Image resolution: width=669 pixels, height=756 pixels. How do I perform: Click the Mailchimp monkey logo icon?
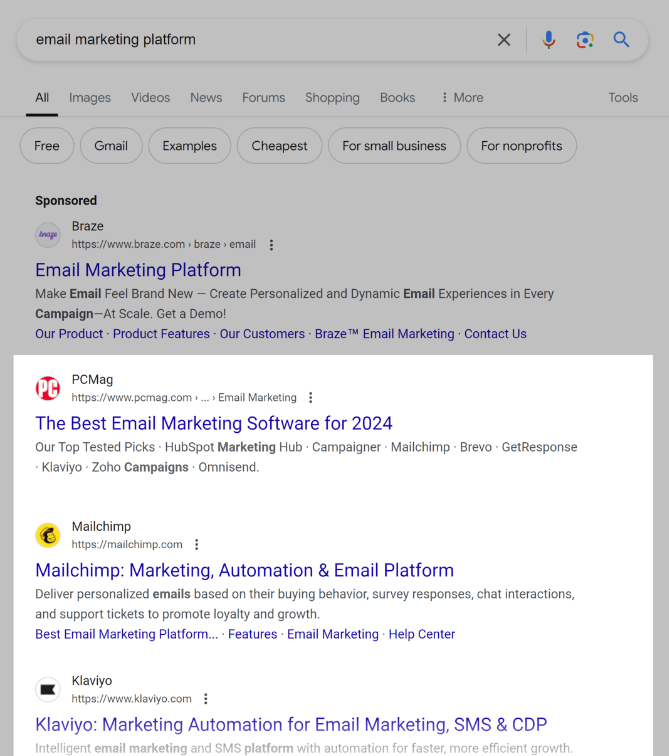coord(48,535)
